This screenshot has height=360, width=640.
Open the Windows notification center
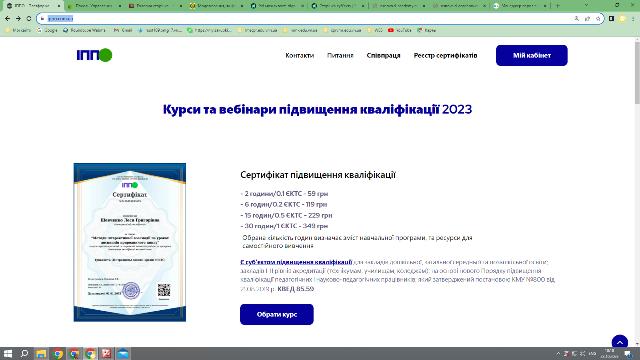point(629,354)
